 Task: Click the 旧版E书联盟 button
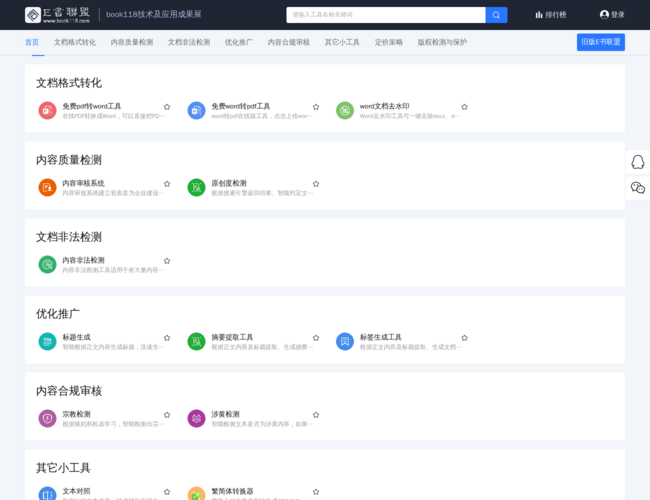click(x=601, y=42)
